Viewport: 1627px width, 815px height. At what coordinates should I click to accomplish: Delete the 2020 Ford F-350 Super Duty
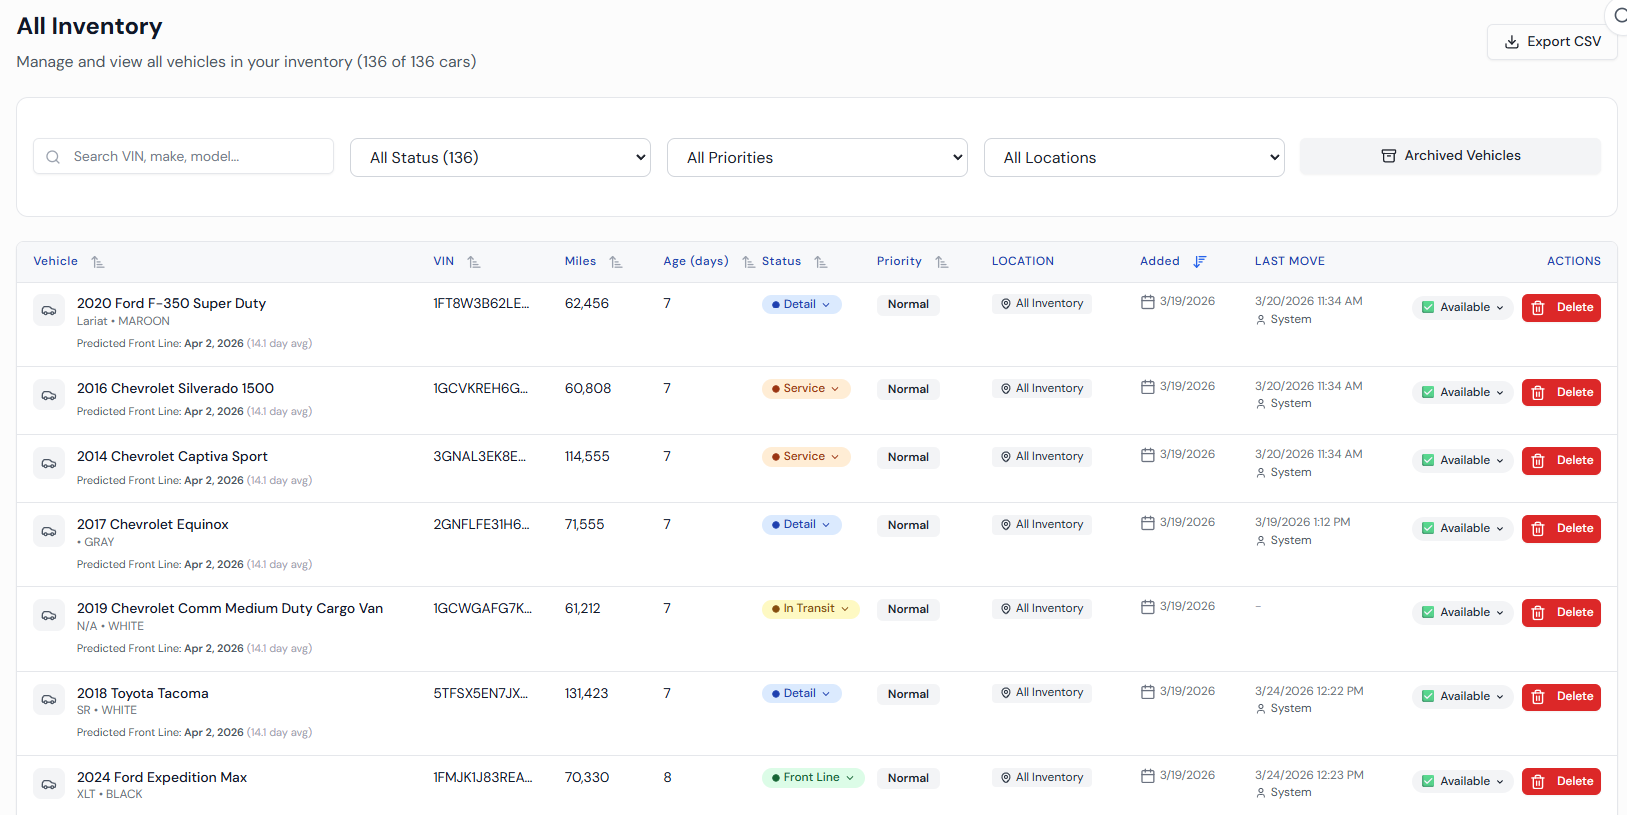click(x=1561, y=308)
